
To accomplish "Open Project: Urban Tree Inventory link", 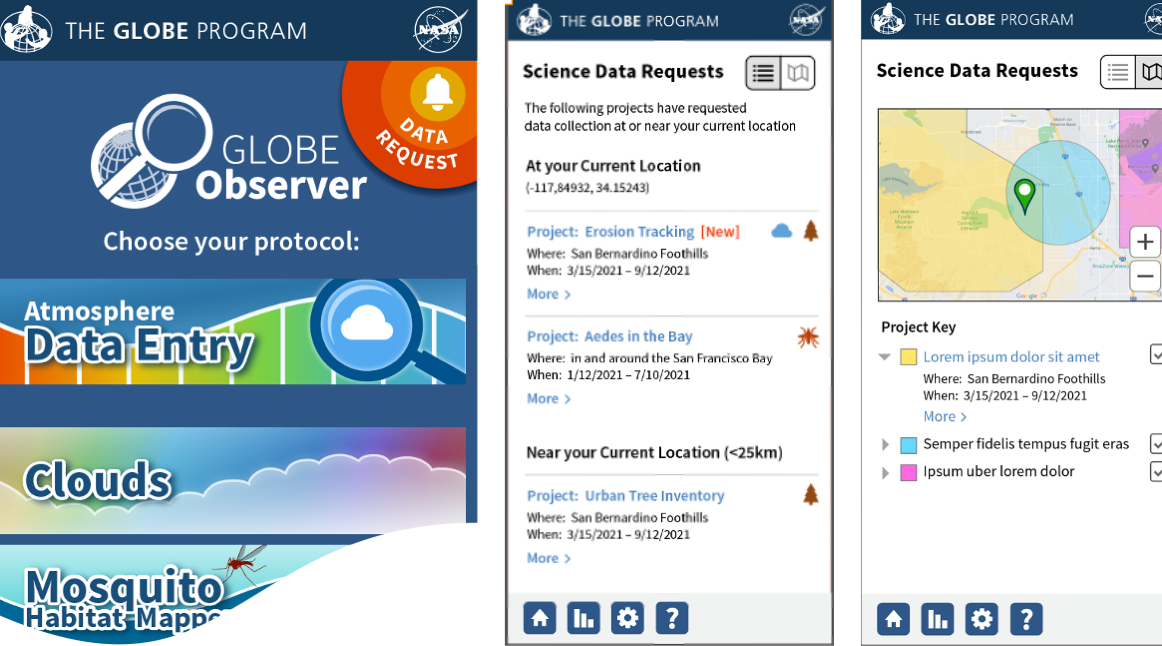I will coord(625,496).
